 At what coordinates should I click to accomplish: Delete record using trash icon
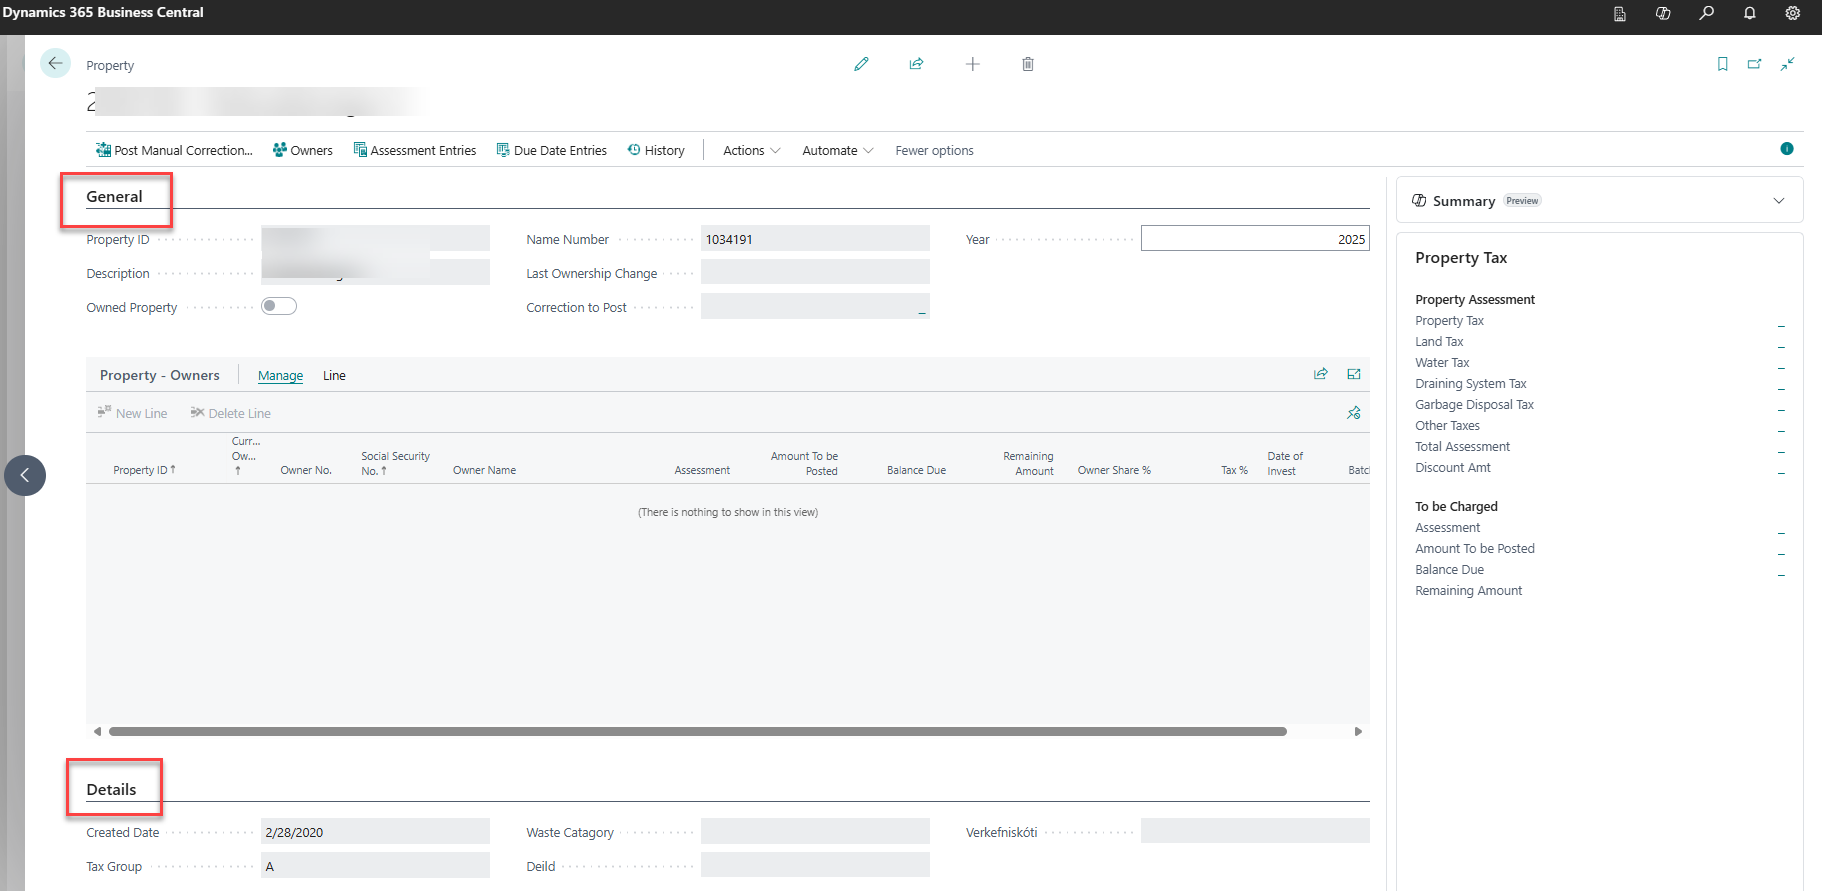tap(1028, 64)
